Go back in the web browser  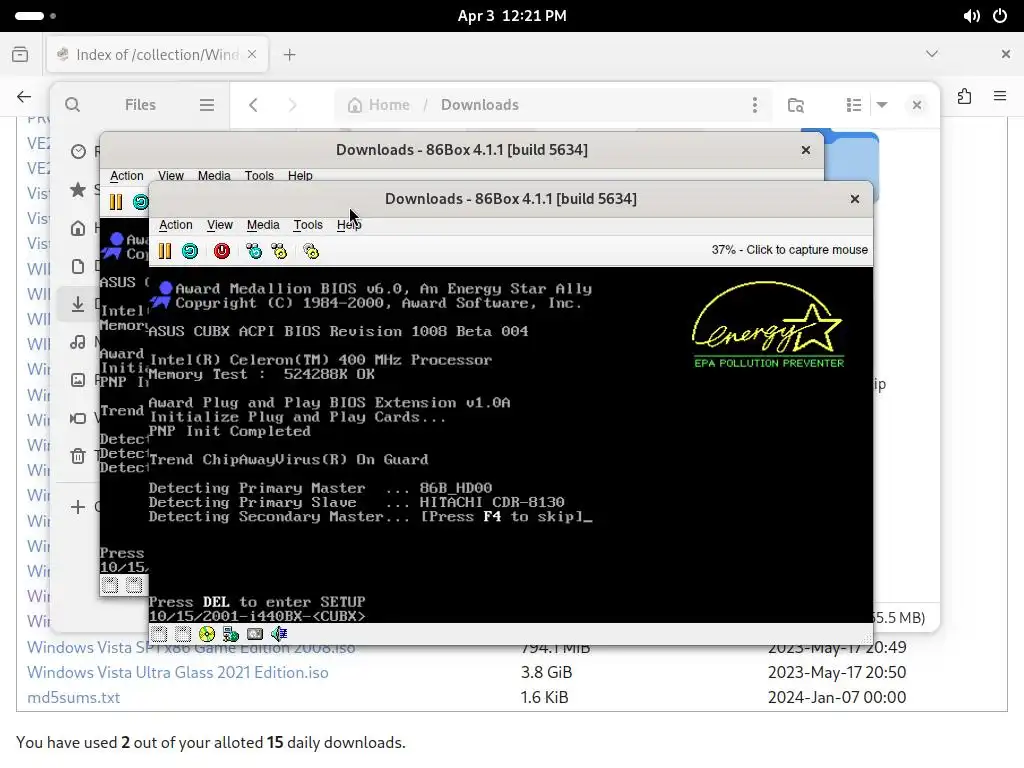click(24, 97)
